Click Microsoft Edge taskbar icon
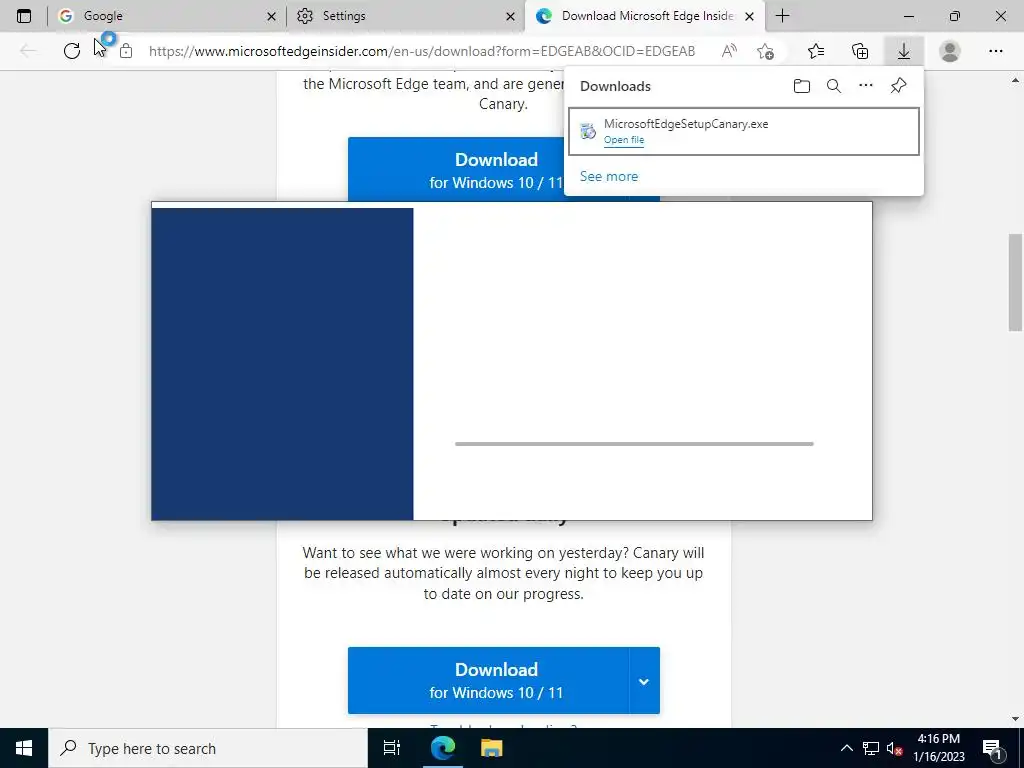1024x768 pixels. point(442,748)
